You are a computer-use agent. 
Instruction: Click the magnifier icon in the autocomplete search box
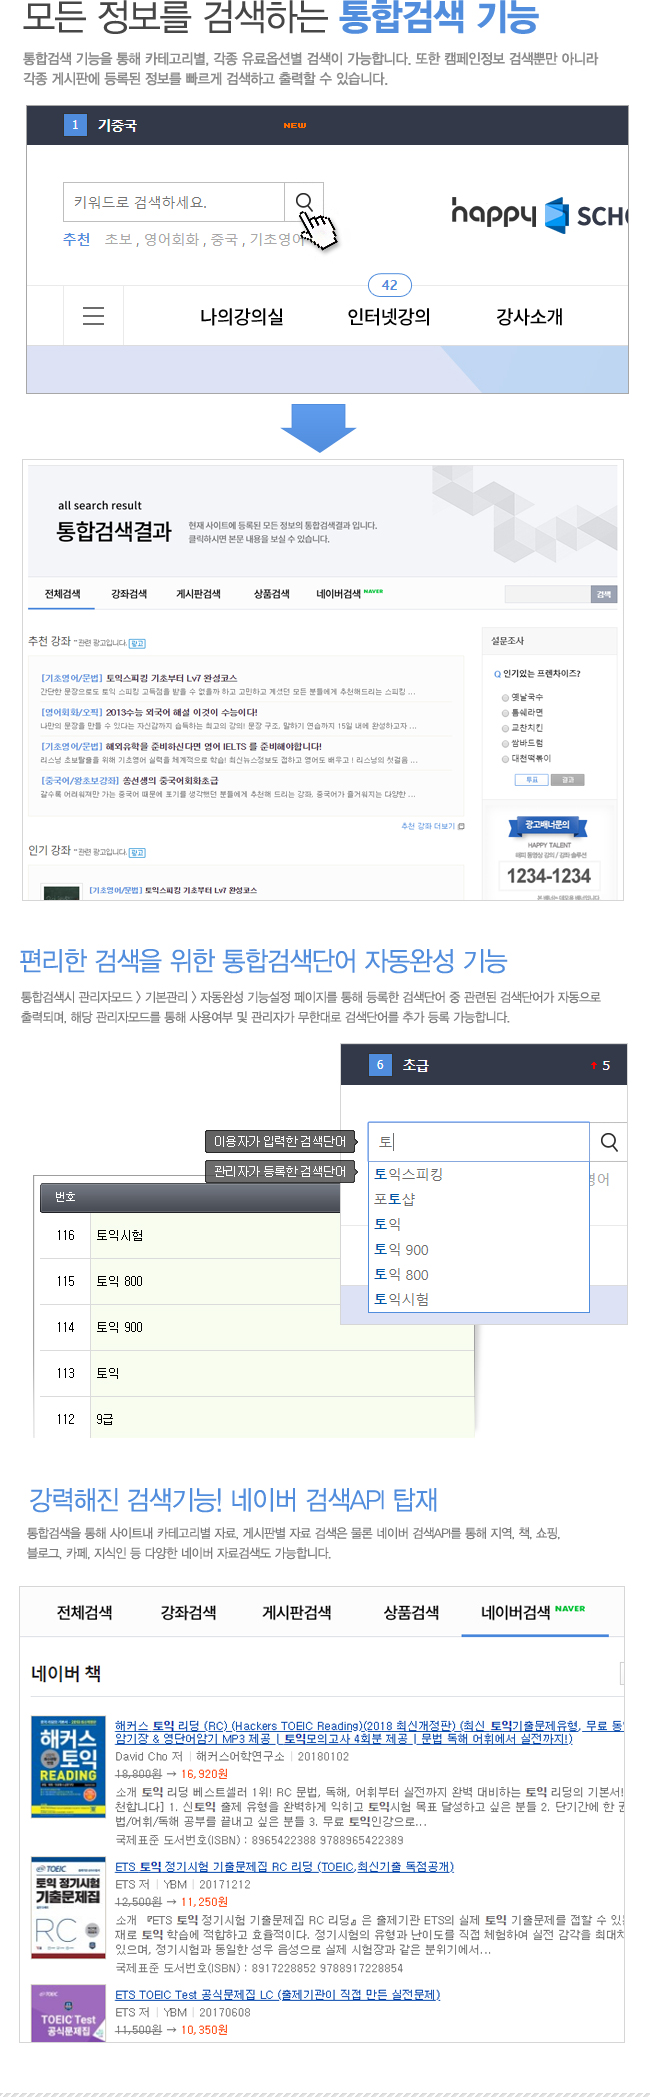[609, 1142]
